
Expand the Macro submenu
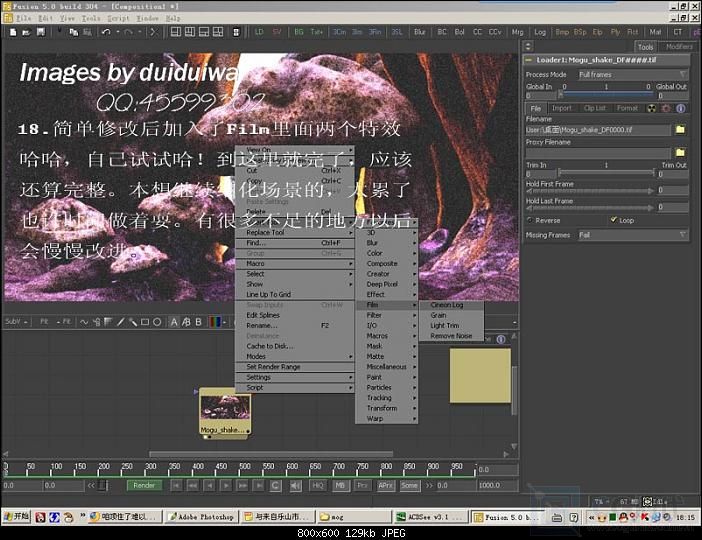(295, 264)
